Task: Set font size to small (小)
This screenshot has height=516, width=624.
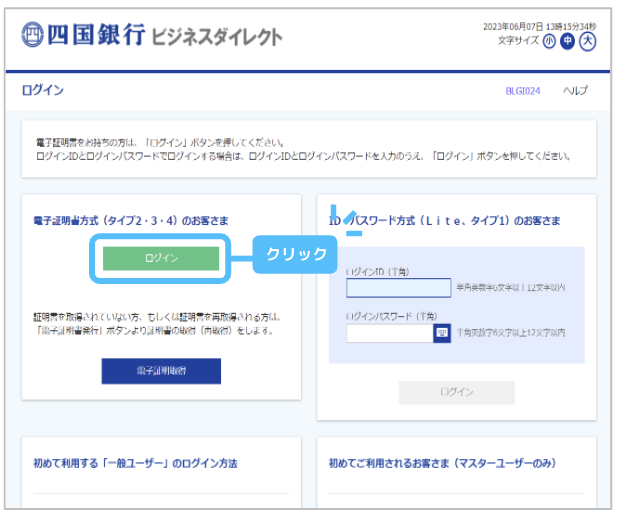Action: click(x=549, y=41)
